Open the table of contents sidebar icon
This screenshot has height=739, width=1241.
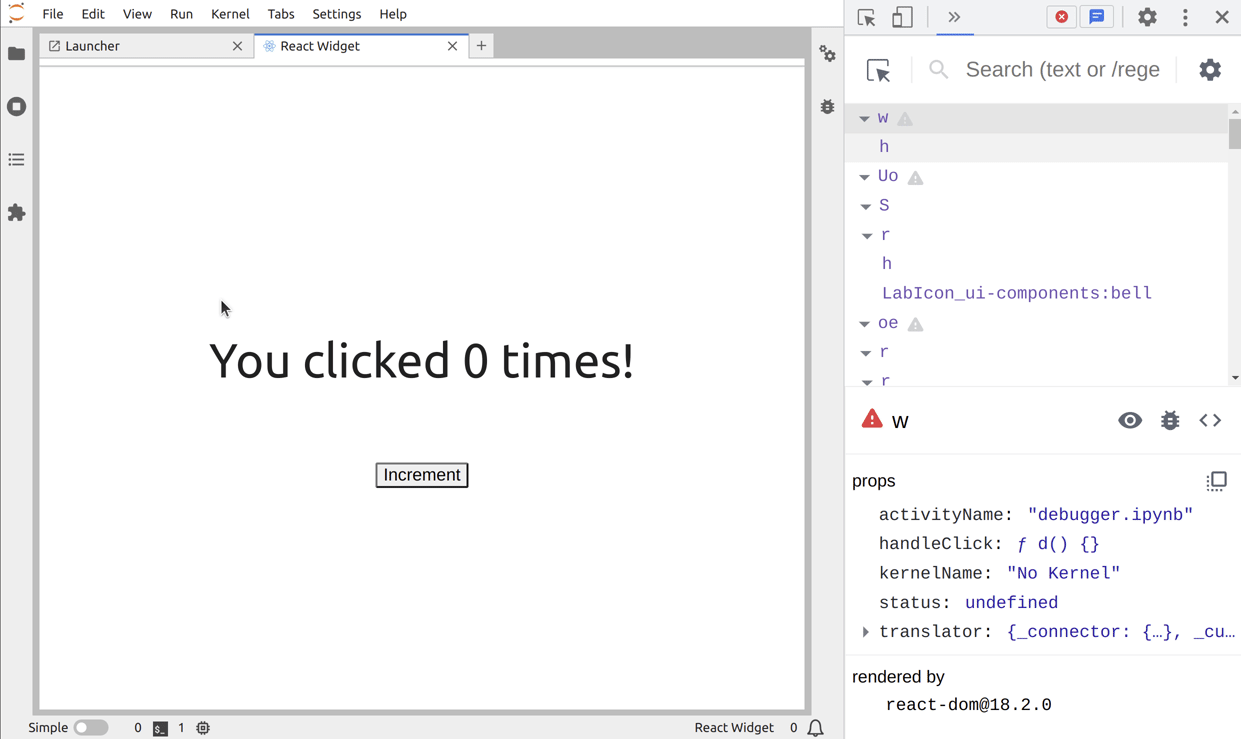(x=17, y=160)
